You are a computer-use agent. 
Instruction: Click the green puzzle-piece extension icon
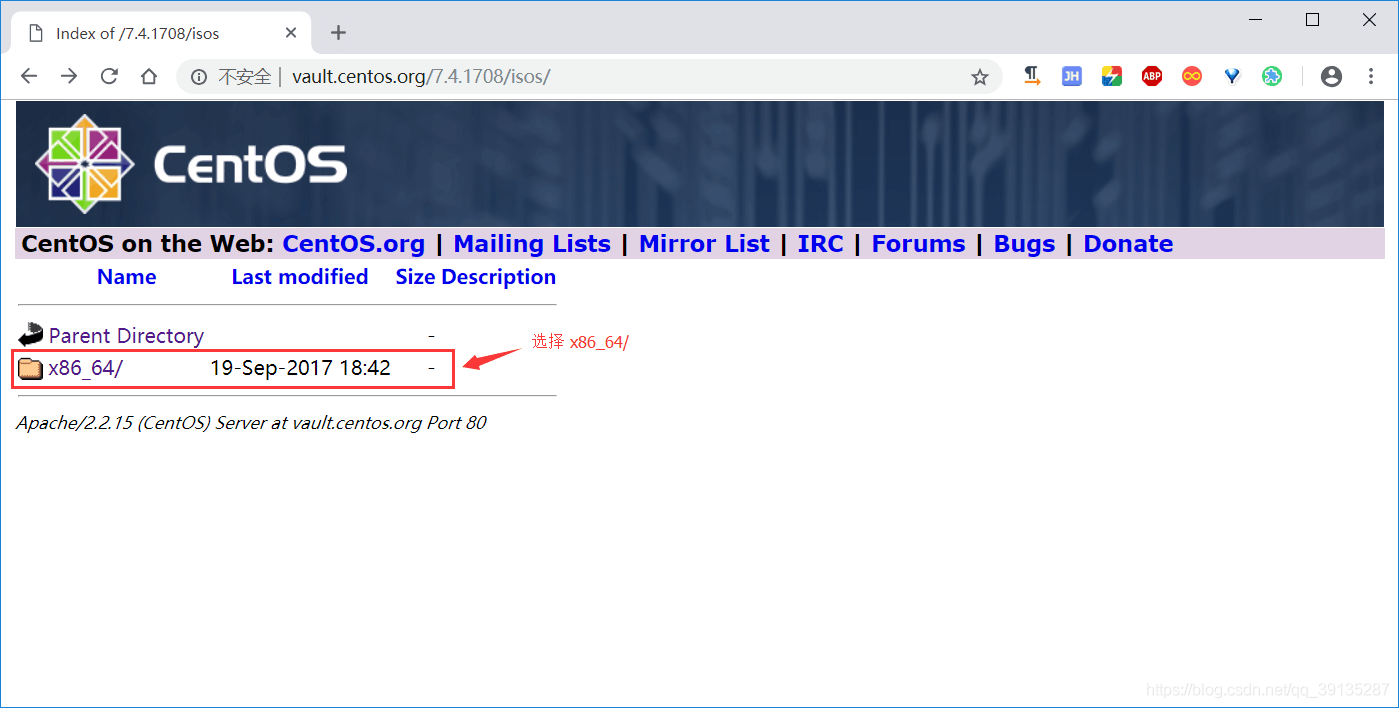tap(1271, 76)
